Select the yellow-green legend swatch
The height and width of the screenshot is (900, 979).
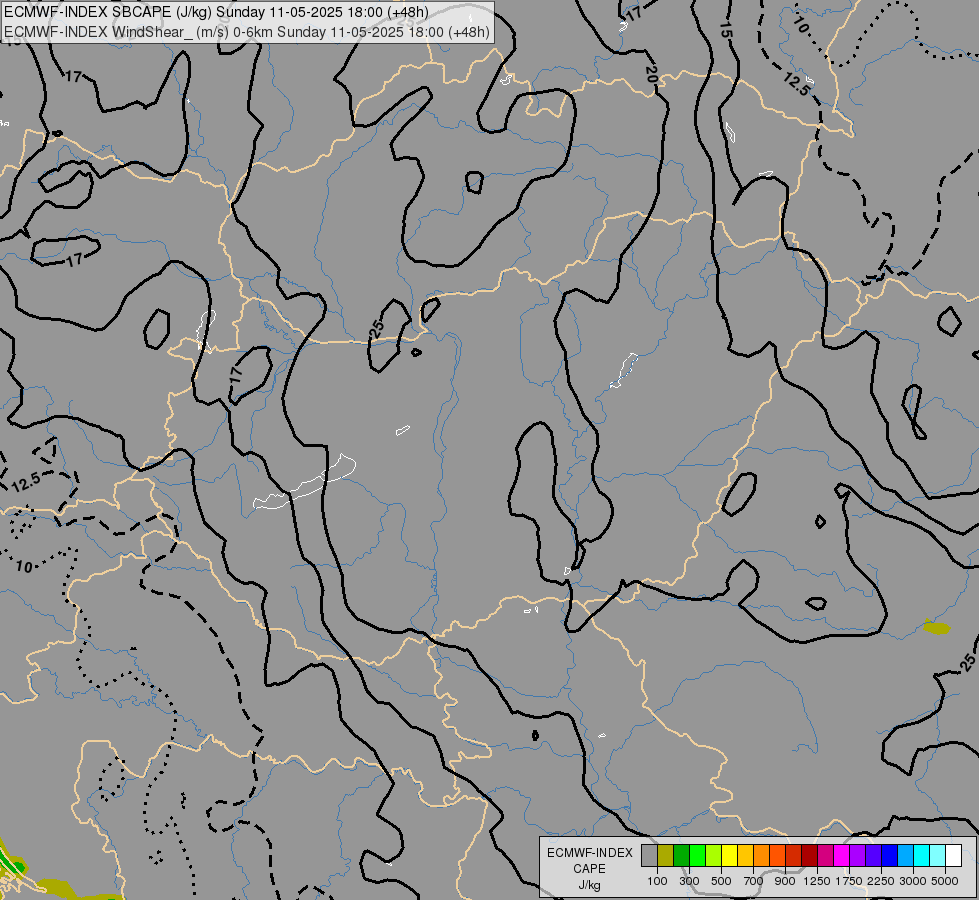tap(713, 856)
